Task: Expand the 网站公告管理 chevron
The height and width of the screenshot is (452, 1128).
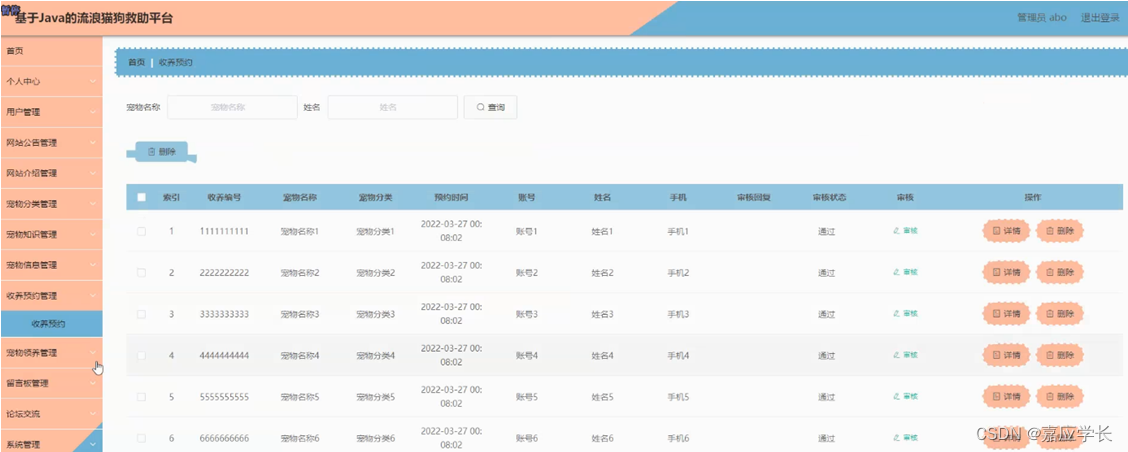Action: (93, 143)
